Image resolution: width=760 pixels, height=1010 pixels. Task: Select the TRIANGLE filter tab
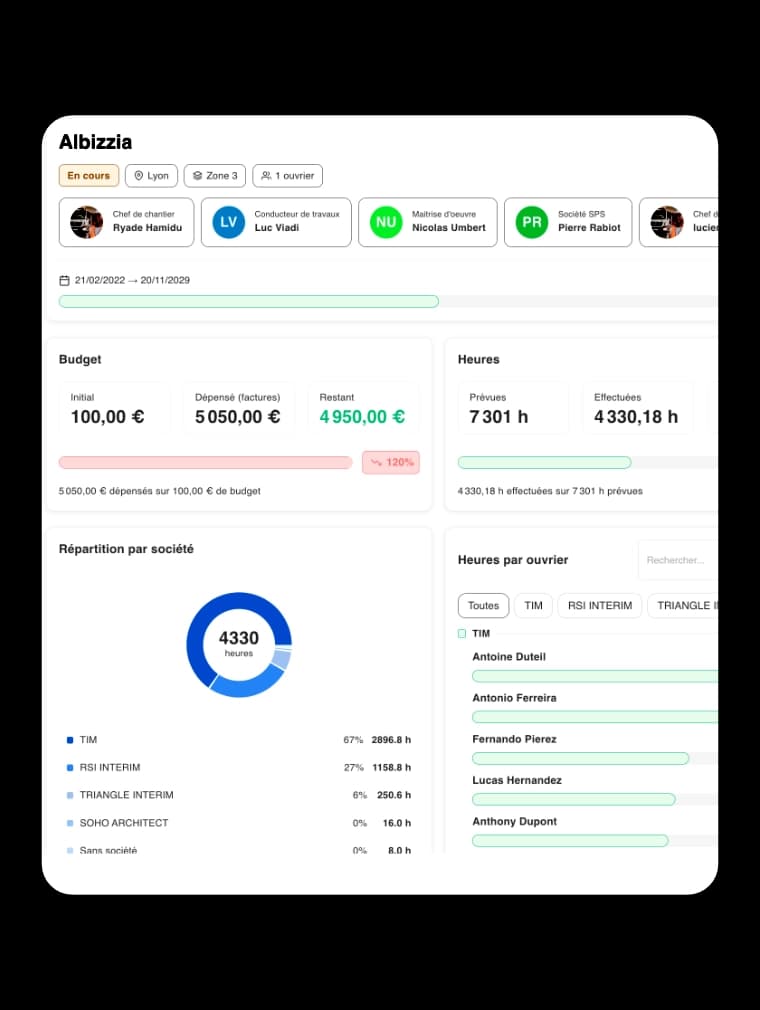tap(683, 605)
